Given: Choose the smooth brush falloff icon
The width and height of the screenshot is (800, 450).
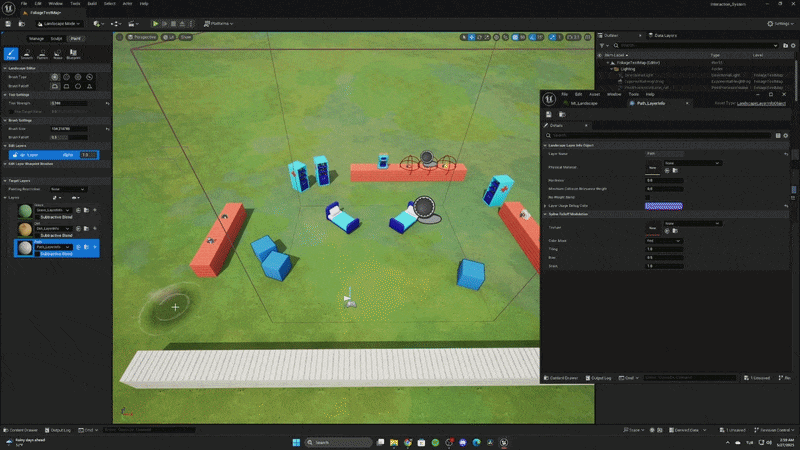Looking at the screenshot, I should pyautogui.click(x=55, y=86).
